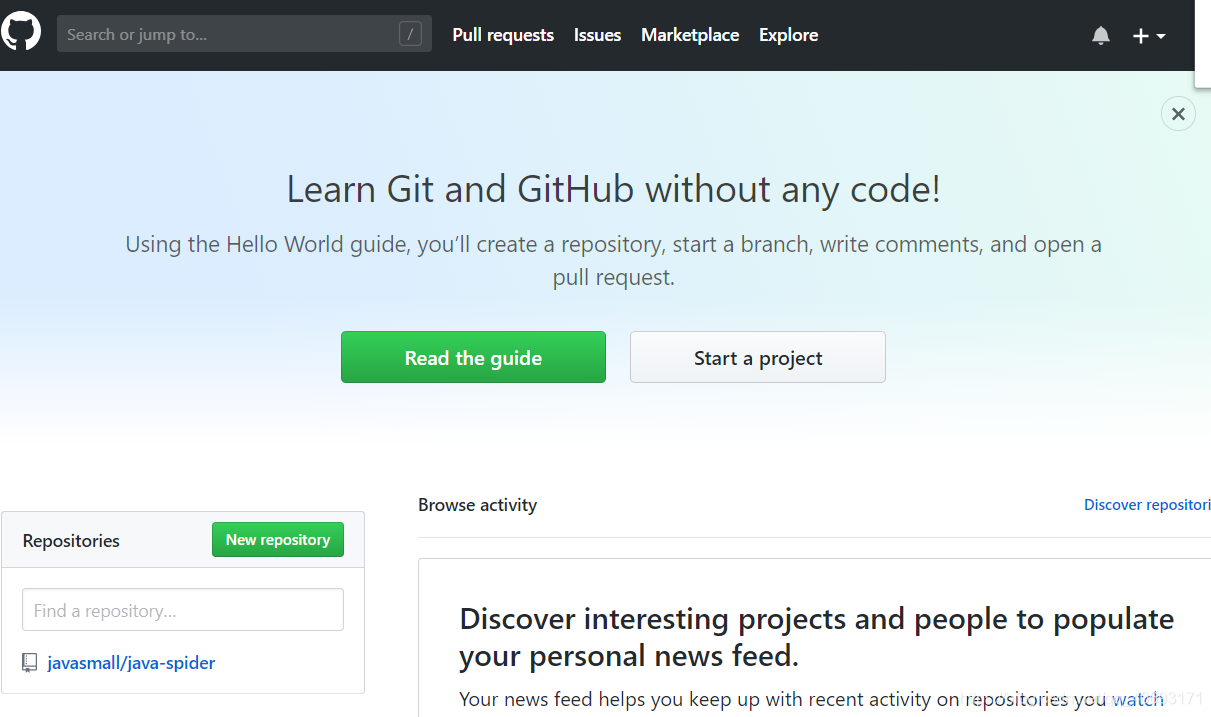Click Read the guide
This screenshot has height=717, width=1211.
pyautogui.click(x=473, y=357)
